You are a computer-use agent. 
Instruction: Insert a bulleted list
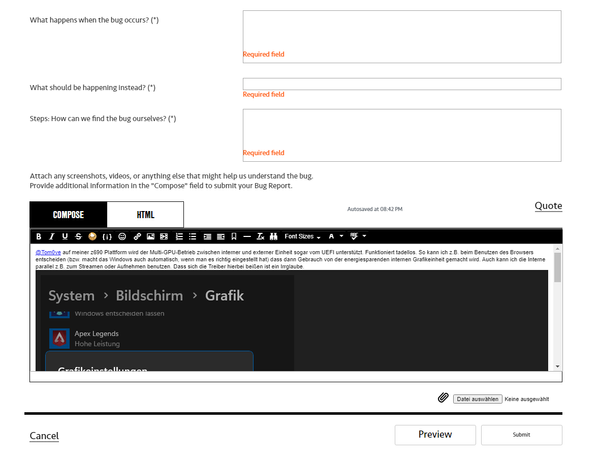pyautogui.click(x=193, y=236)
